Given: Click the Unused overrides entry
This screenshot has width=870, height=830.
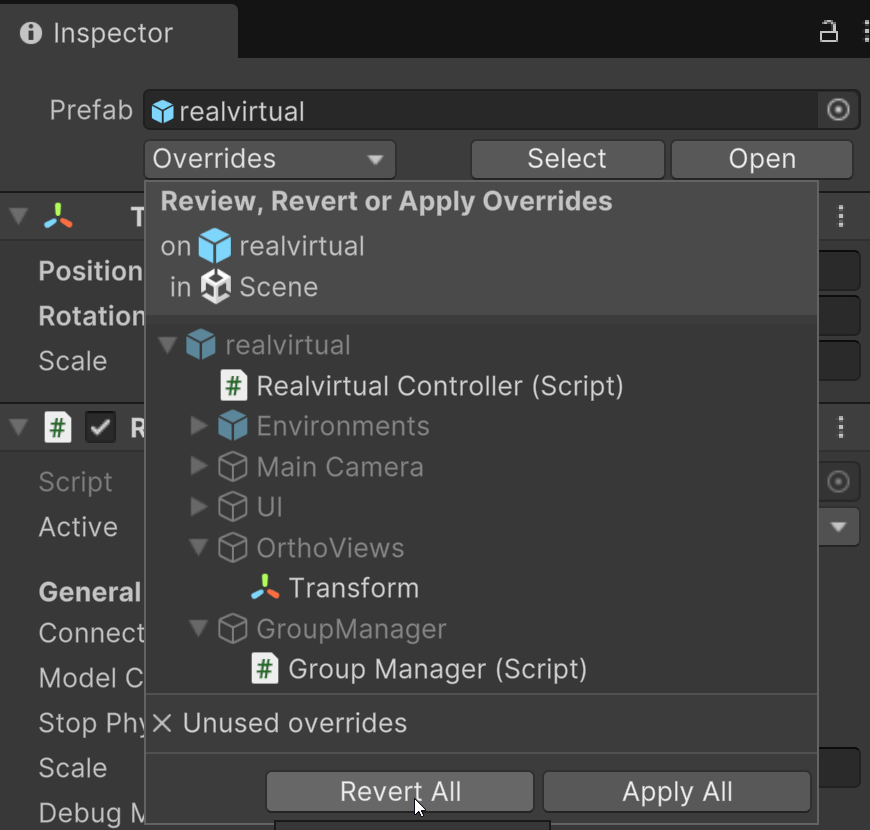Looking at the screenshot, I should tap(295, 723).
